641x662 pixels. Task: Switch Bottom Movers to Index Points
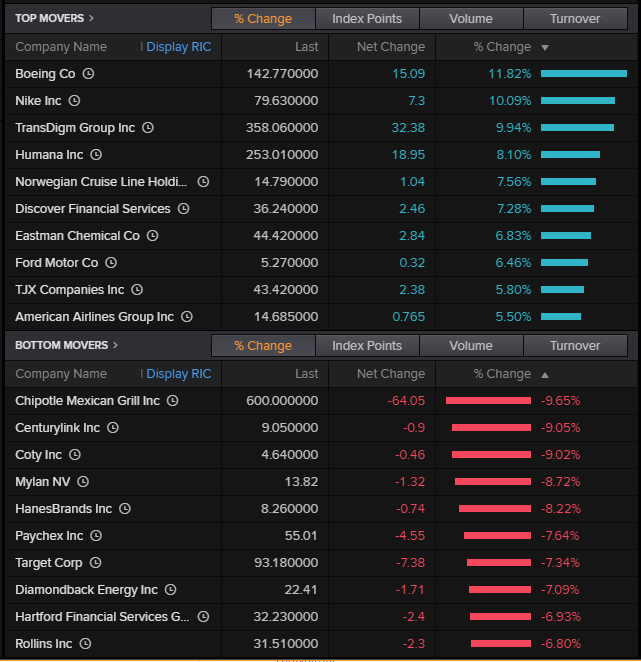point(367,346)
